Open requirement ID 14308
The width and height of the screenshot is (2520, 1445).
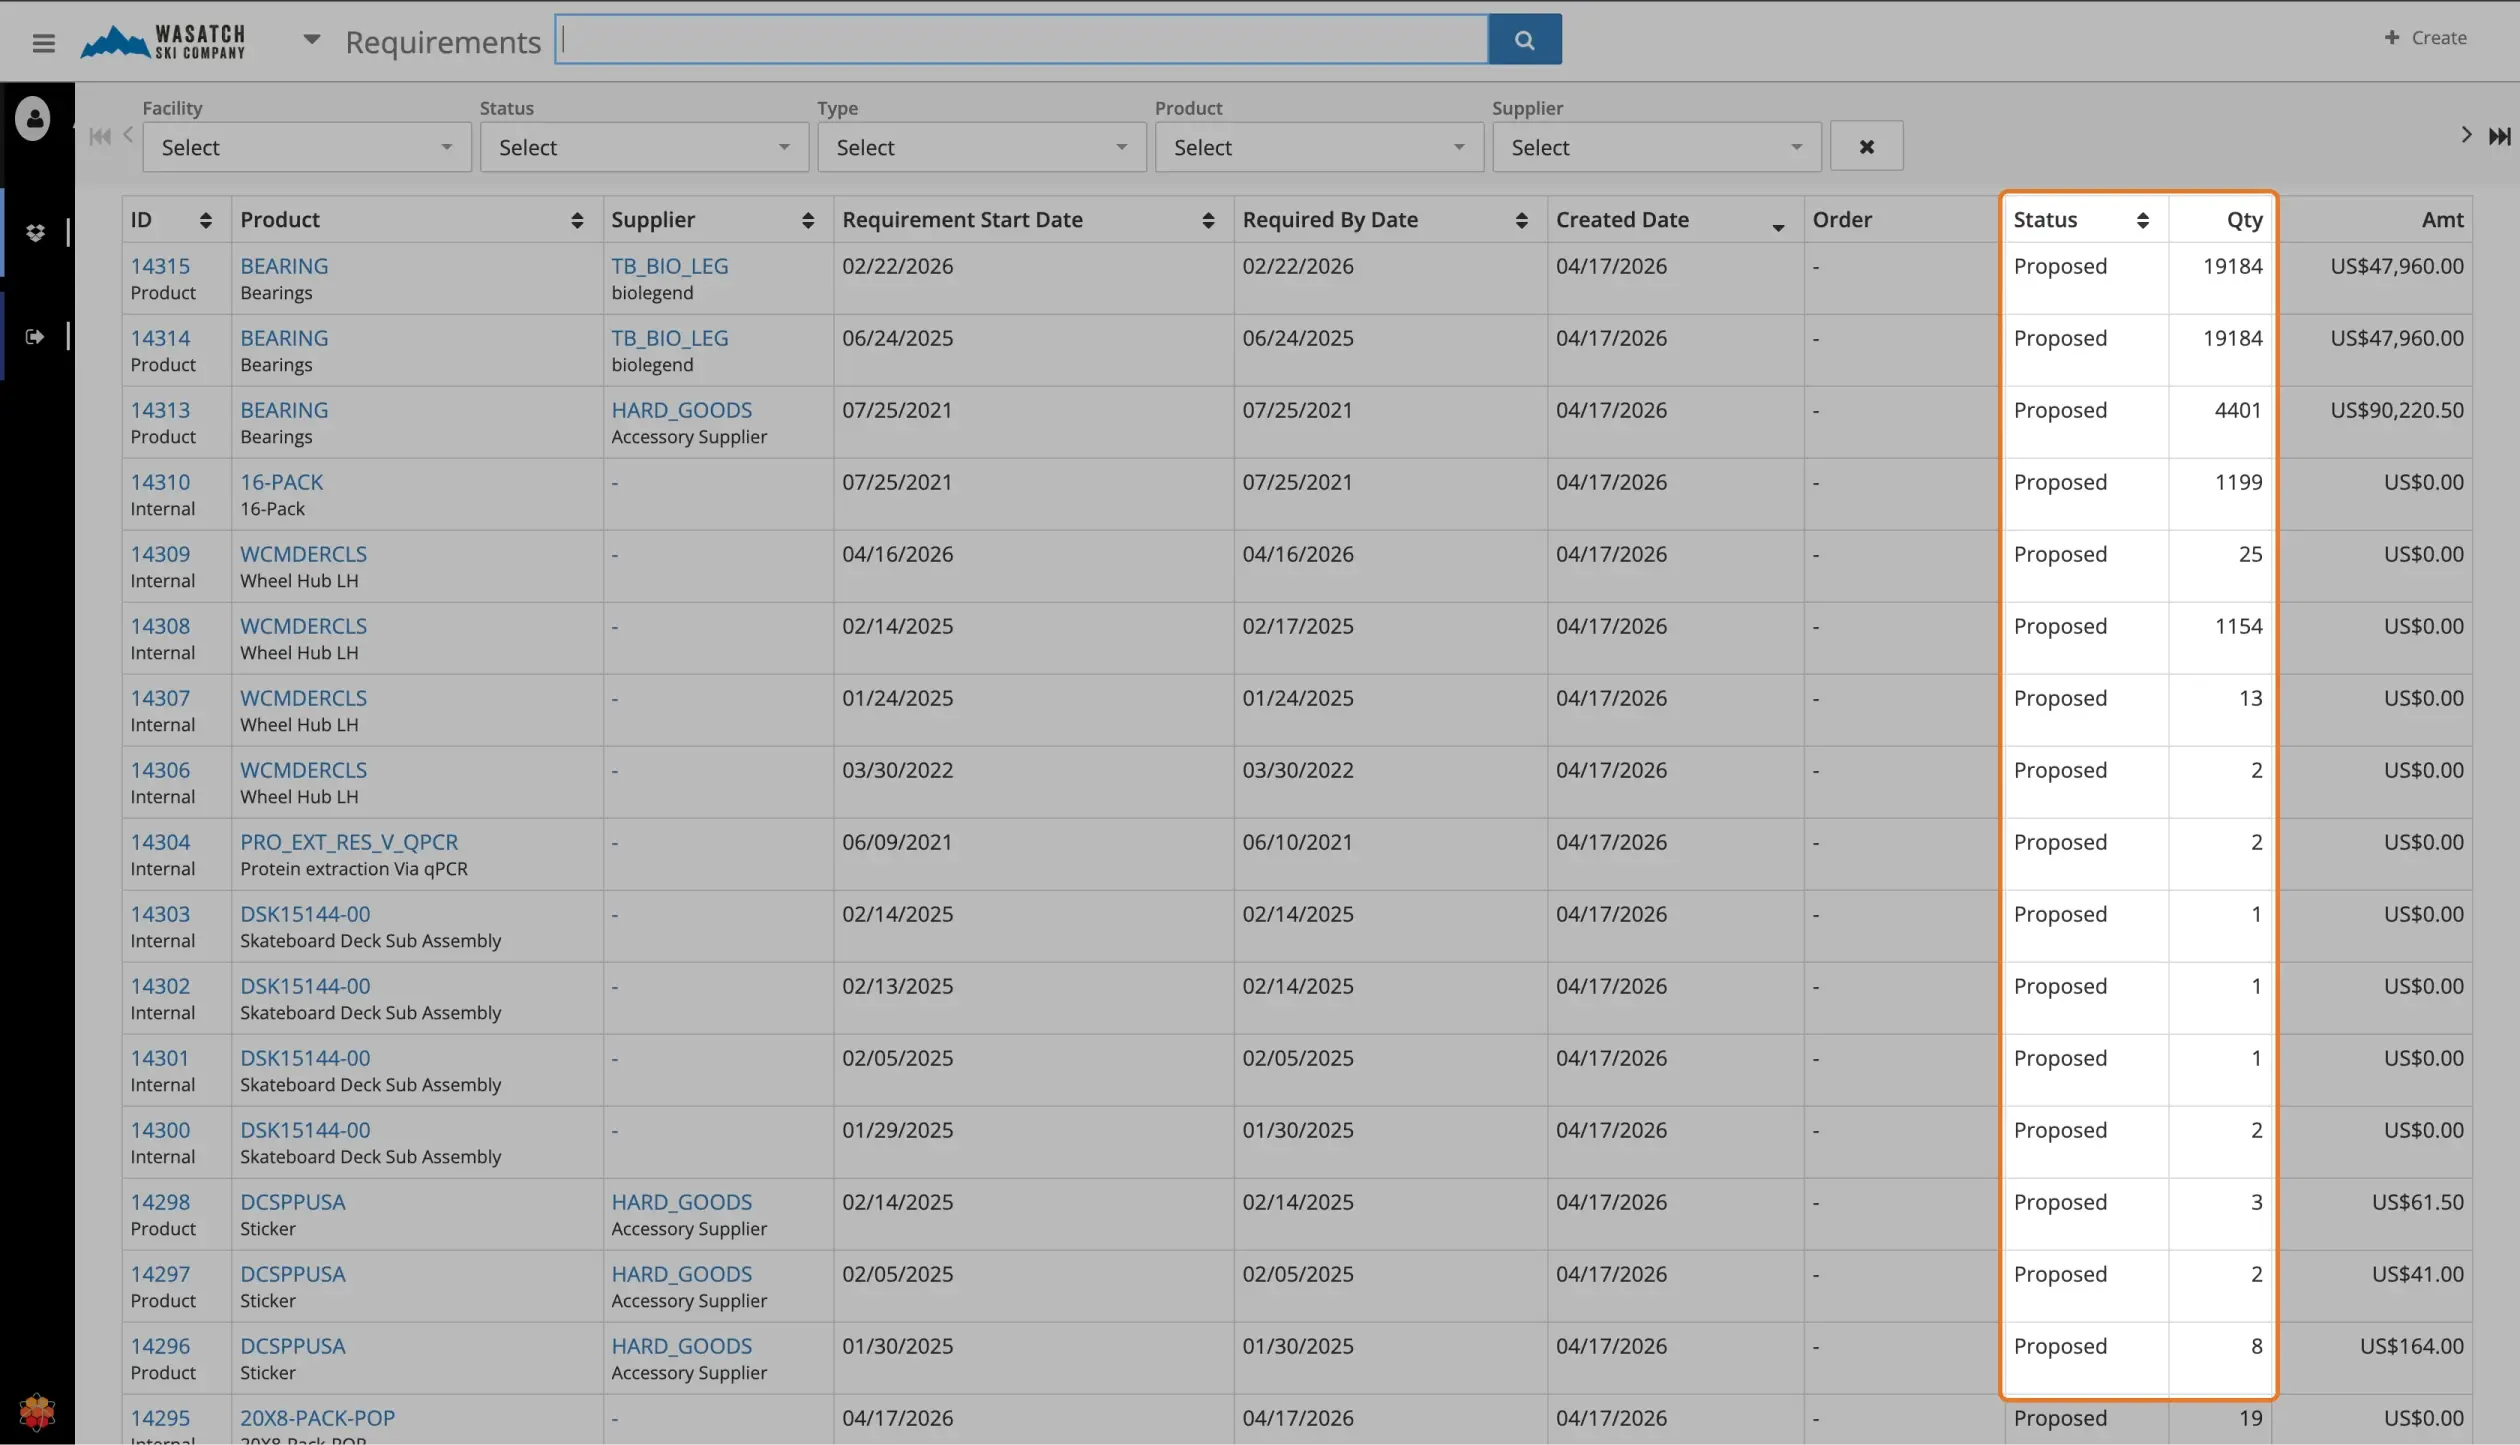pos(160,626)
